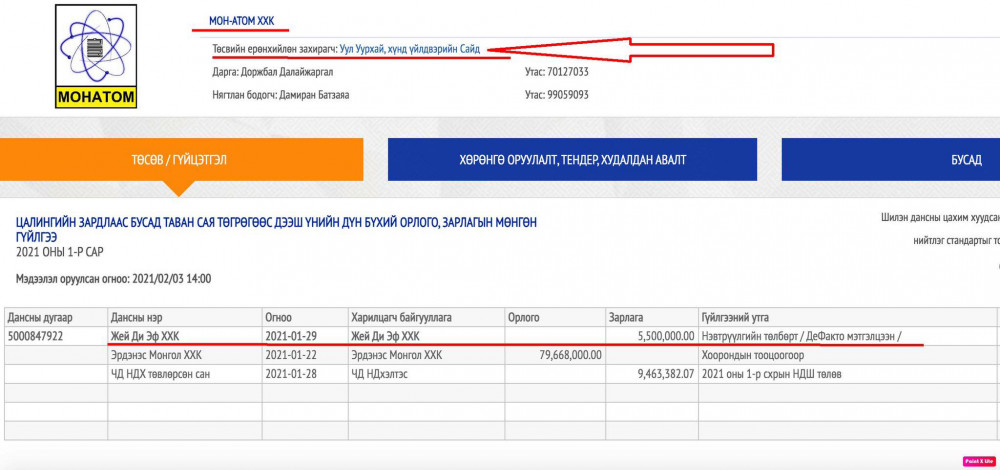1000x470 pixels.
Task: Open the МОН-АТОМ ХХК organization link
Action: 242,21
